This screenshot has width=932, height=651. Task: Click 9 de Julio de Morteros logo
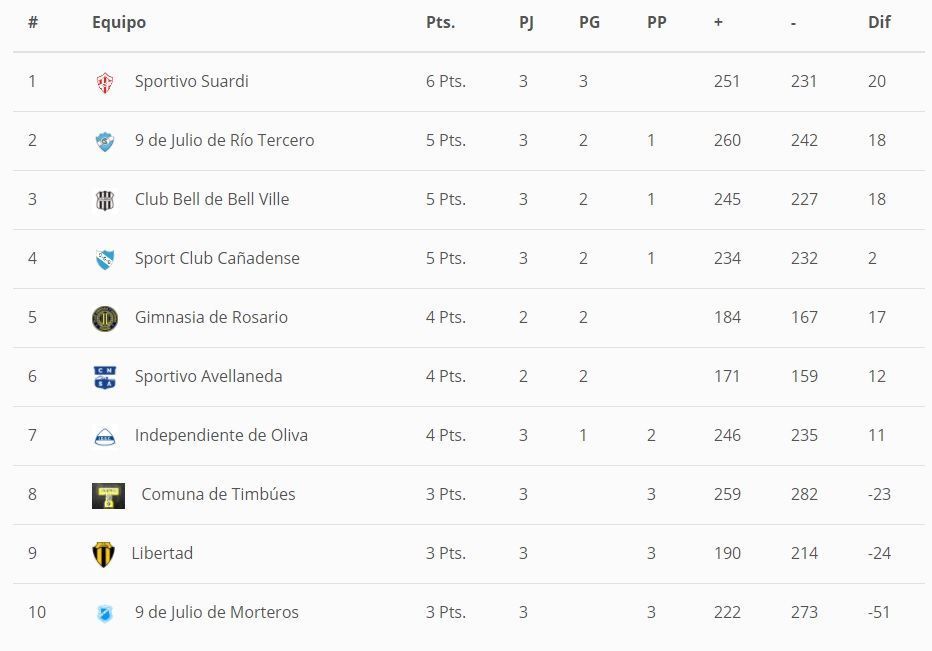[104, 613]
